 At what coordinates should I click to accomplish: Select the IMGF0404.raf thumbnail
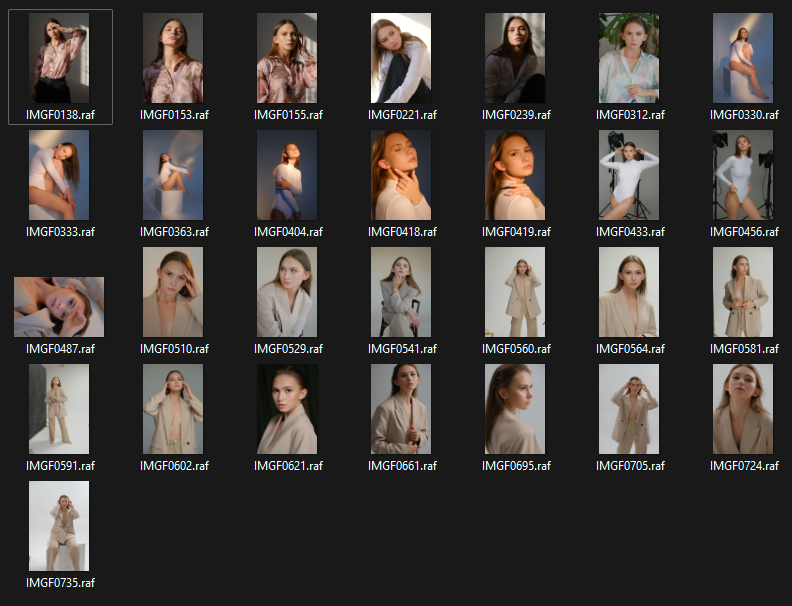pos(287,175)
